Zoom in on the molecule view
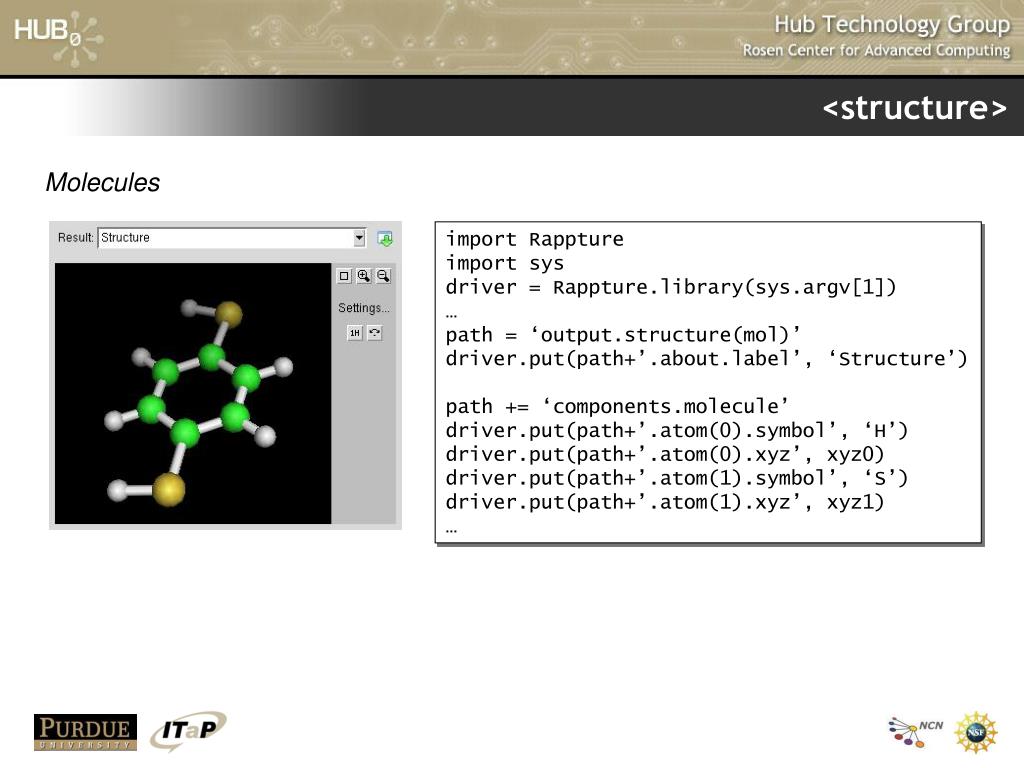Screen dimensions: 1024x768 (364, 276)
